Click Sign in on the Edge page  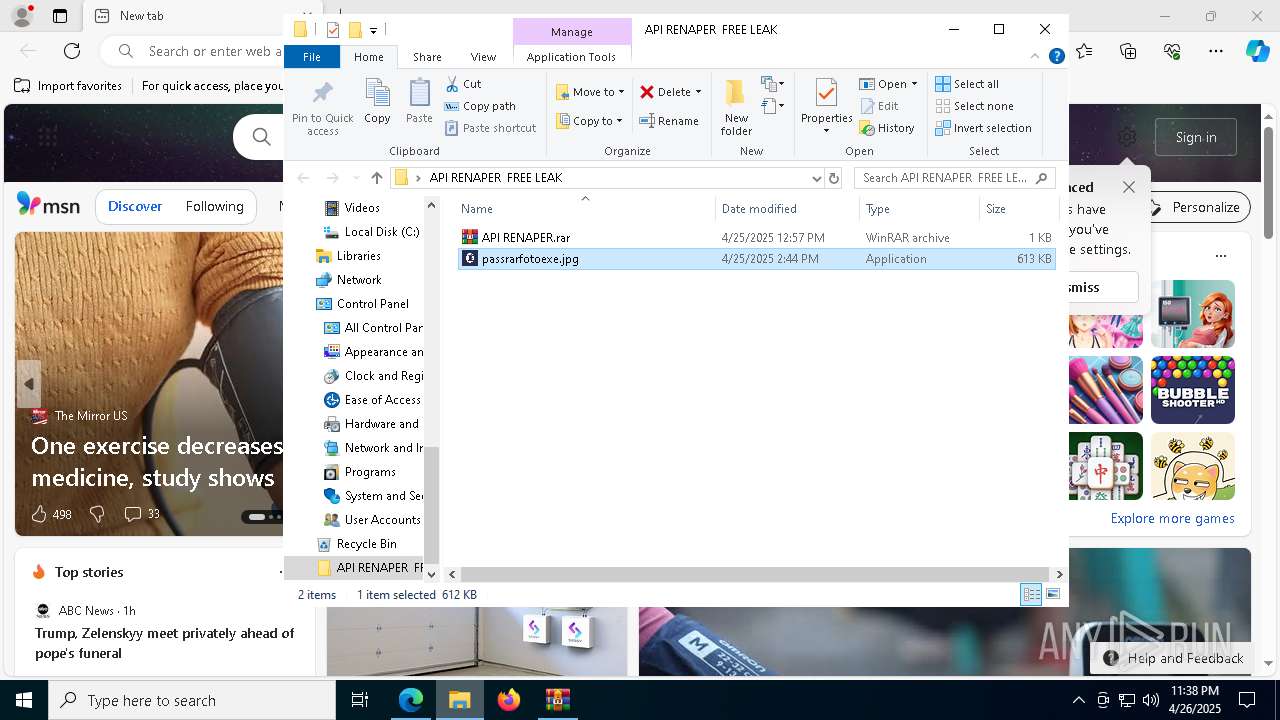(1196, 137)
